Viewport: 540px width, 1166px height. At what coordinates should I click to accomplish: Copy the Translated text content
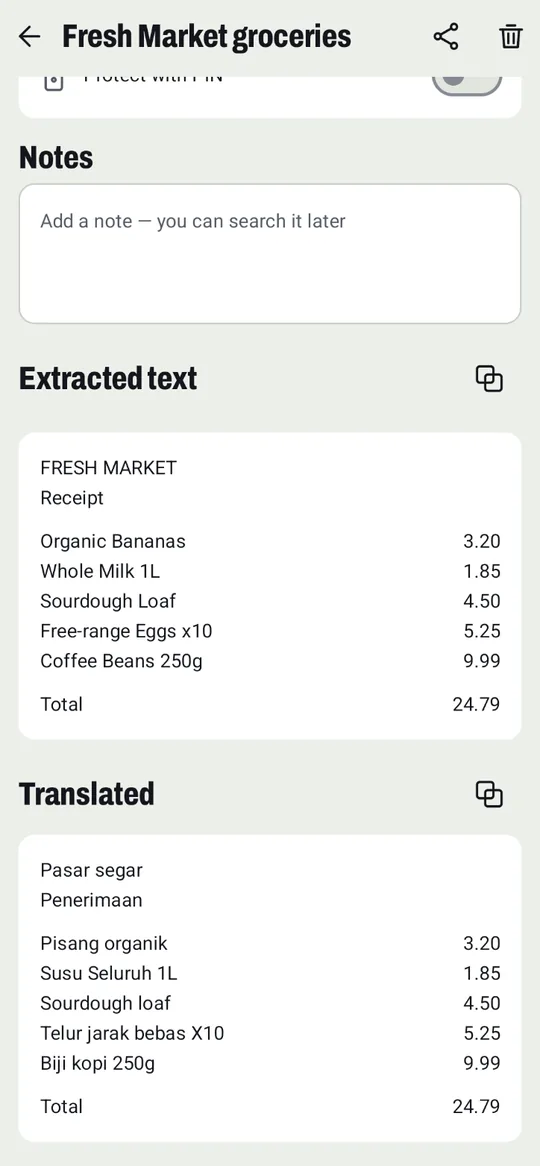pyautogui.click(x=489, y=794)
